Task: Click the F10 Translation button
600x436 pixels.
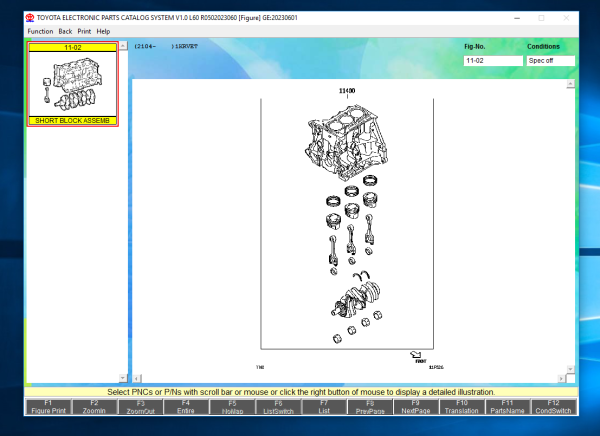Action: 461,405
